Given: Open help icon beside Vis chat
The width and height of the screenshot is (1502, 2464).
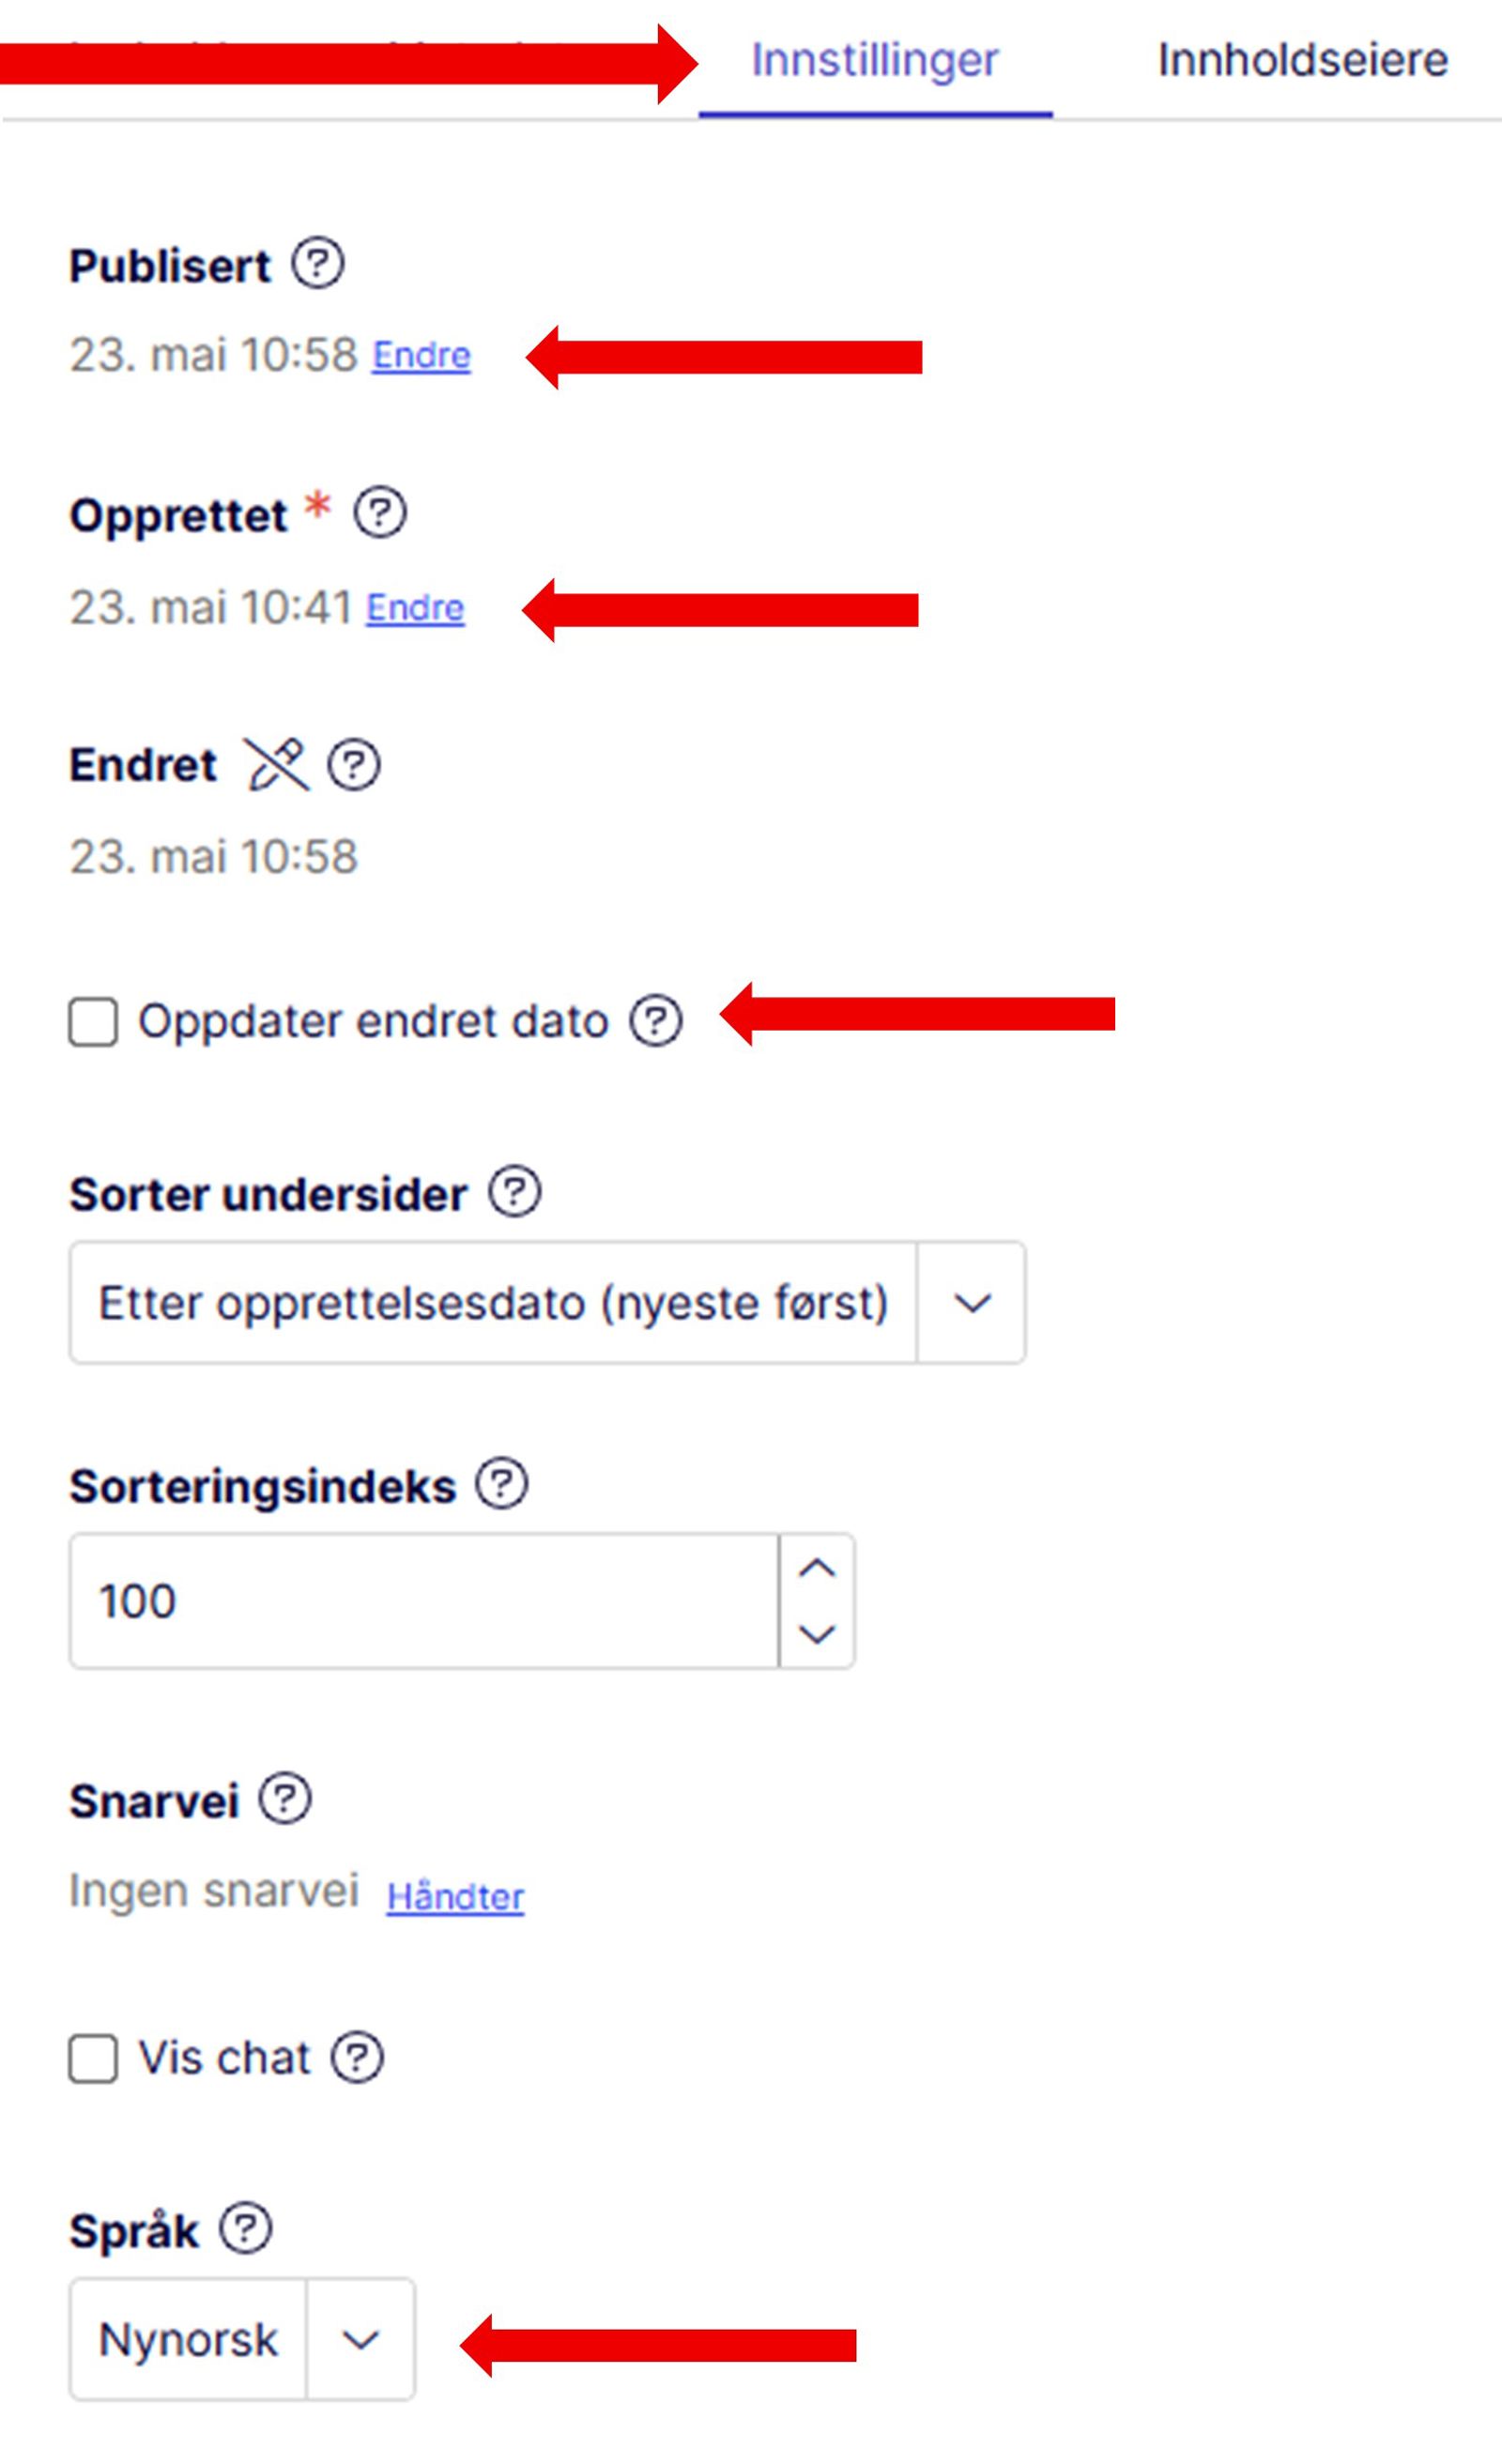Looking at the screenshot, I should (x=357, y=2058).
